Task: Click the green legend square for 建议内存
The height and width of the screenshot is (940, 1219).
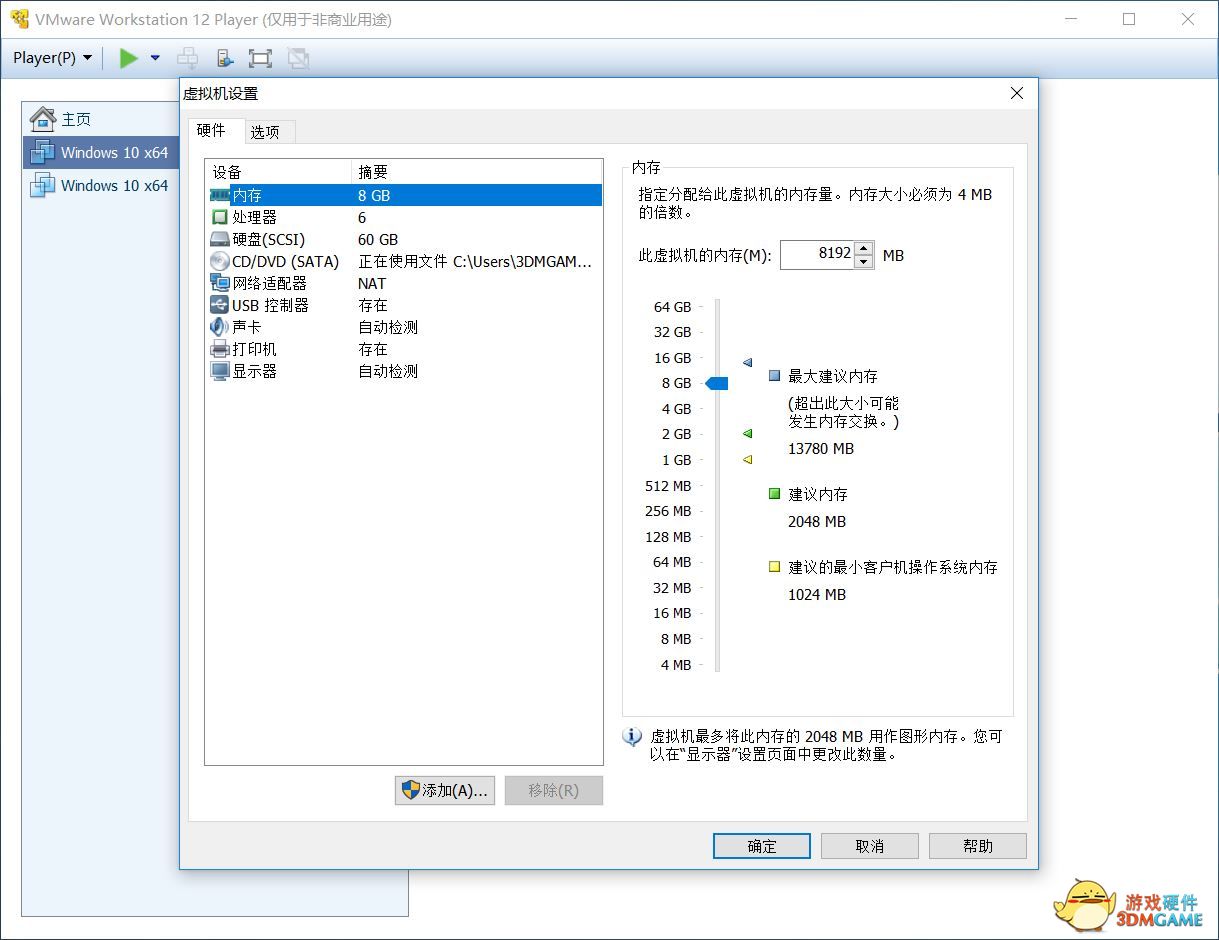Action: (x=774, y=494)
